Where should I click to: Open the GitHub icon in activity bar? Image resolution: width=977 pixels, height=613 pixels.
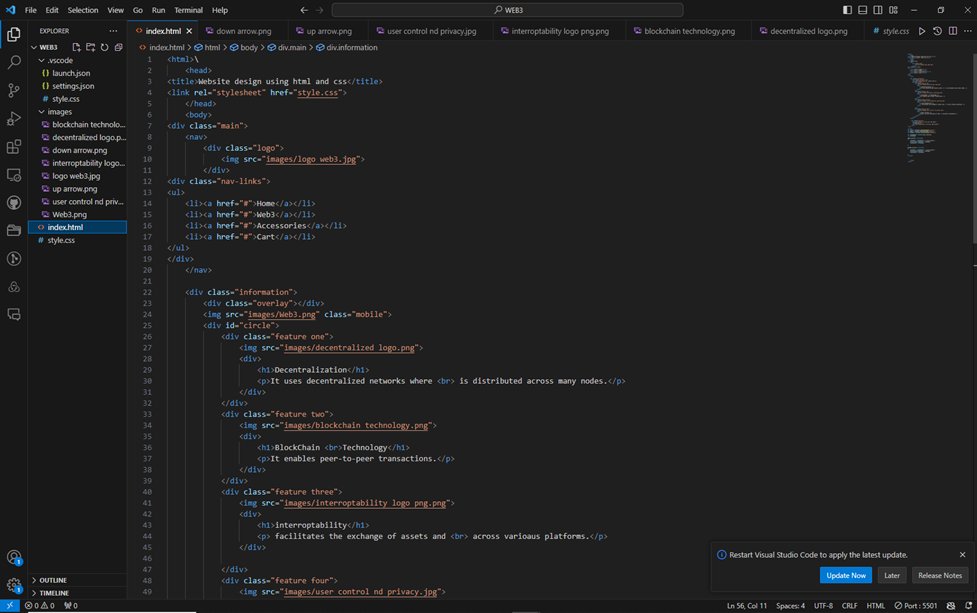[x=14, y=202]
